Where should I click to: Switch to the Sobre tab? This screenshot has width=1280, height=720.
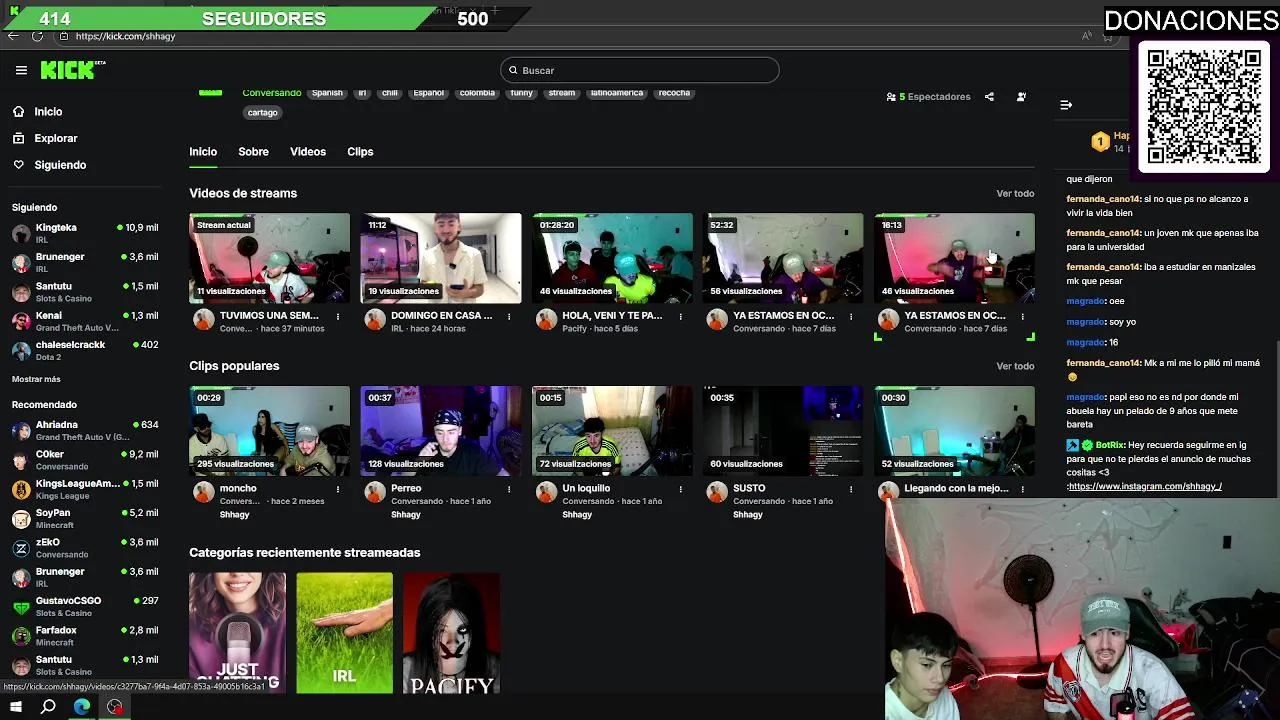pyautogui.click(x=253, y=152)
